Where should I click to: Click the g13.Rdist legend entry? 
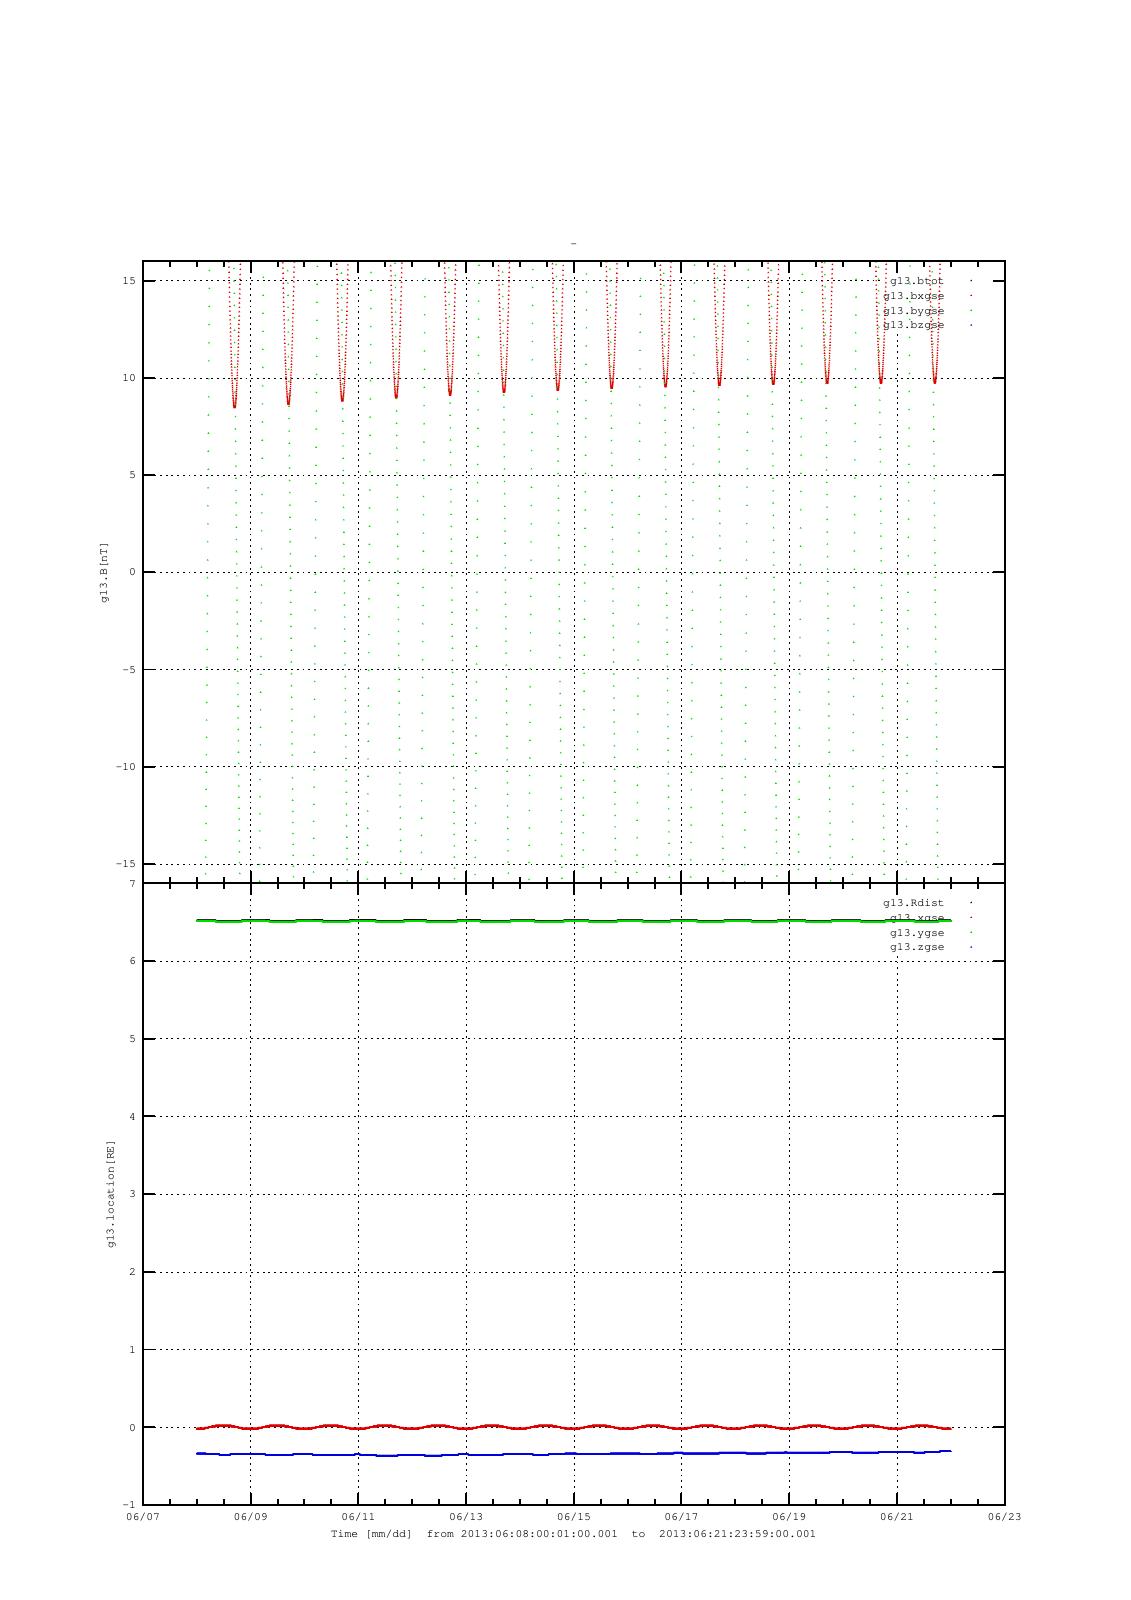[913, 903]
